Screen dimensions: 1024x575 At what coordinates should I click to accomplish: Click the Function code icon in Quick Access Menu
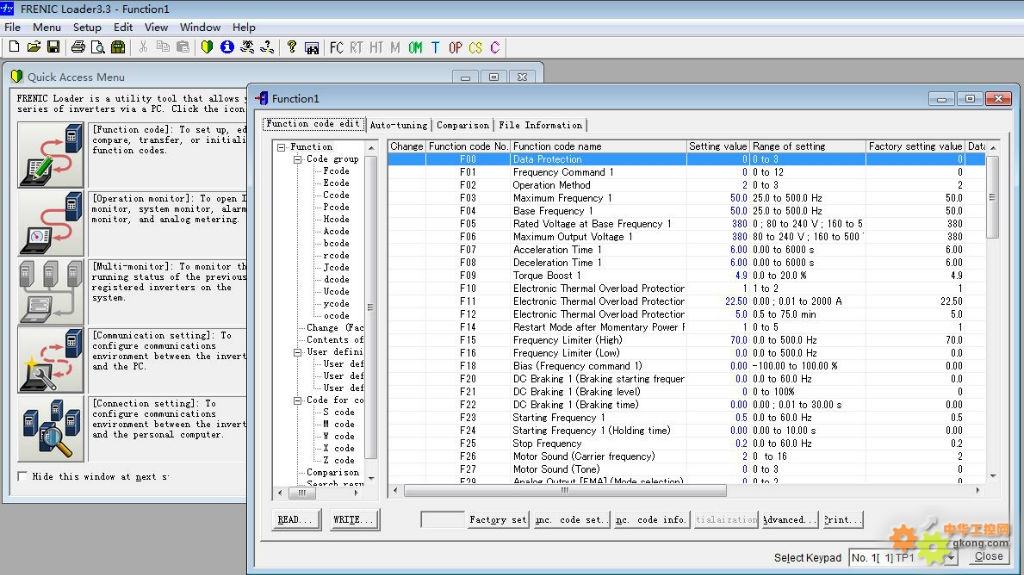point(51,155)
